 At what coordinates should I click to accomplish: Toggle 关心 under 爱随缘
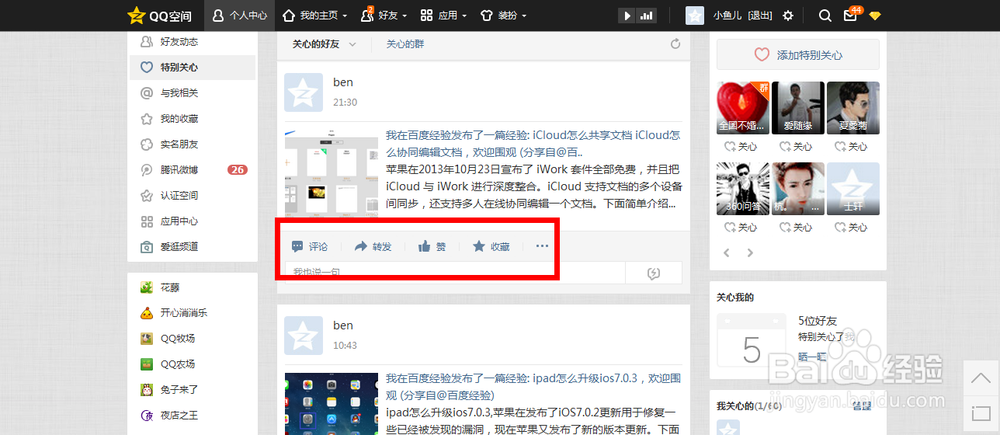click(798, 147)
